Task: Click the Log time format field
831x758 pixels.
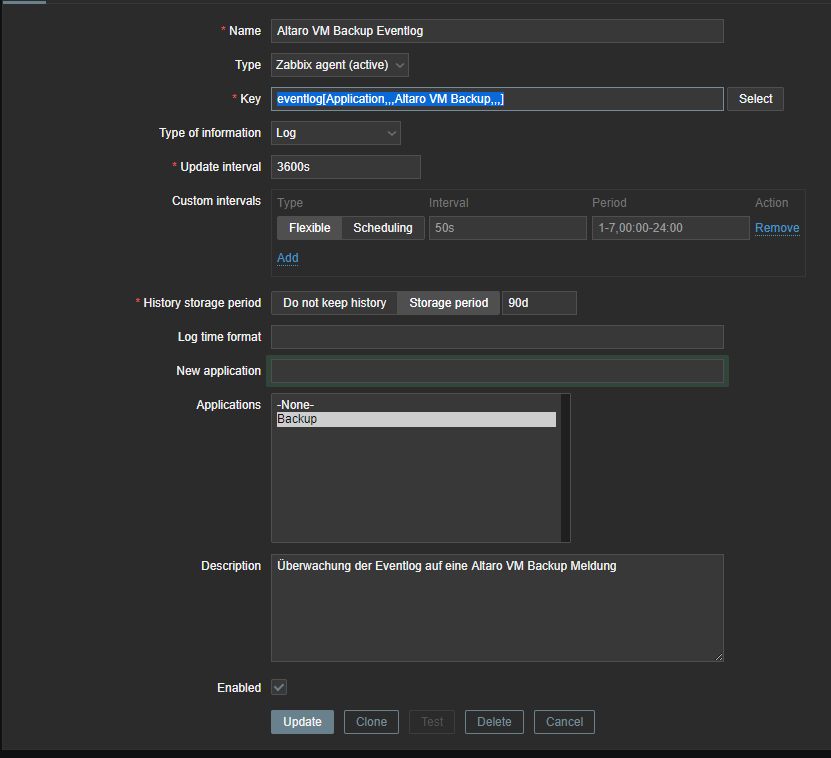Action: (x=496, y=337)
